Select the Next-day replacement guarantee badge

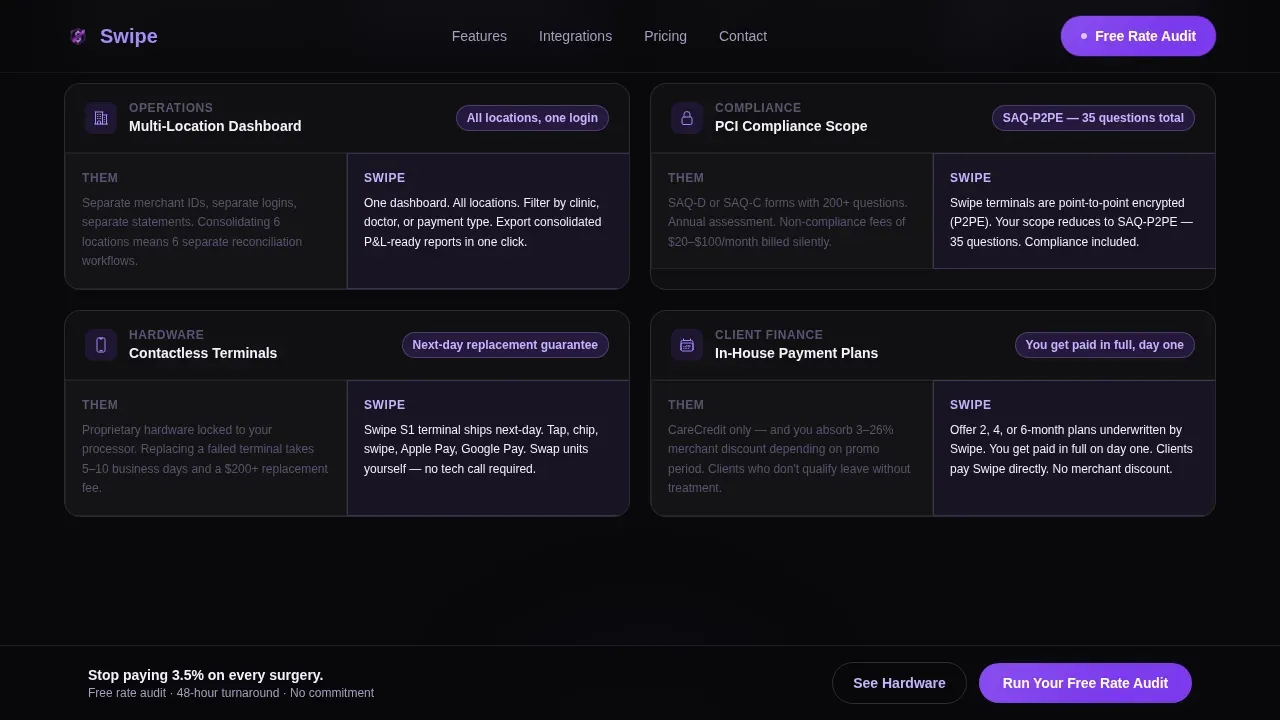click(x=505, y=345)
